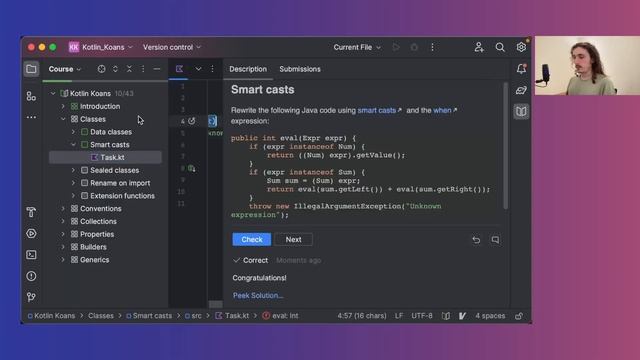Click UTF-8 encoding in status bar

(x=422, y=316)
